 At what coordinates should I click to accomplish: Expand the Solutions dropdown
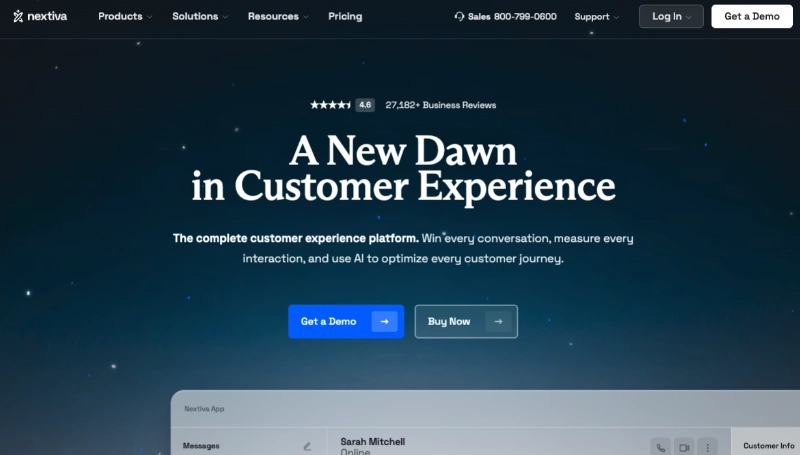click(200, 16)
